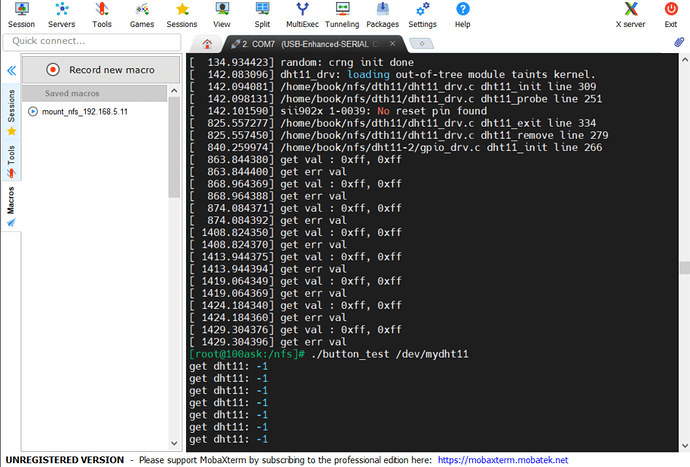
Task: Focus the Quick connect input field
Action: point(92,41)
